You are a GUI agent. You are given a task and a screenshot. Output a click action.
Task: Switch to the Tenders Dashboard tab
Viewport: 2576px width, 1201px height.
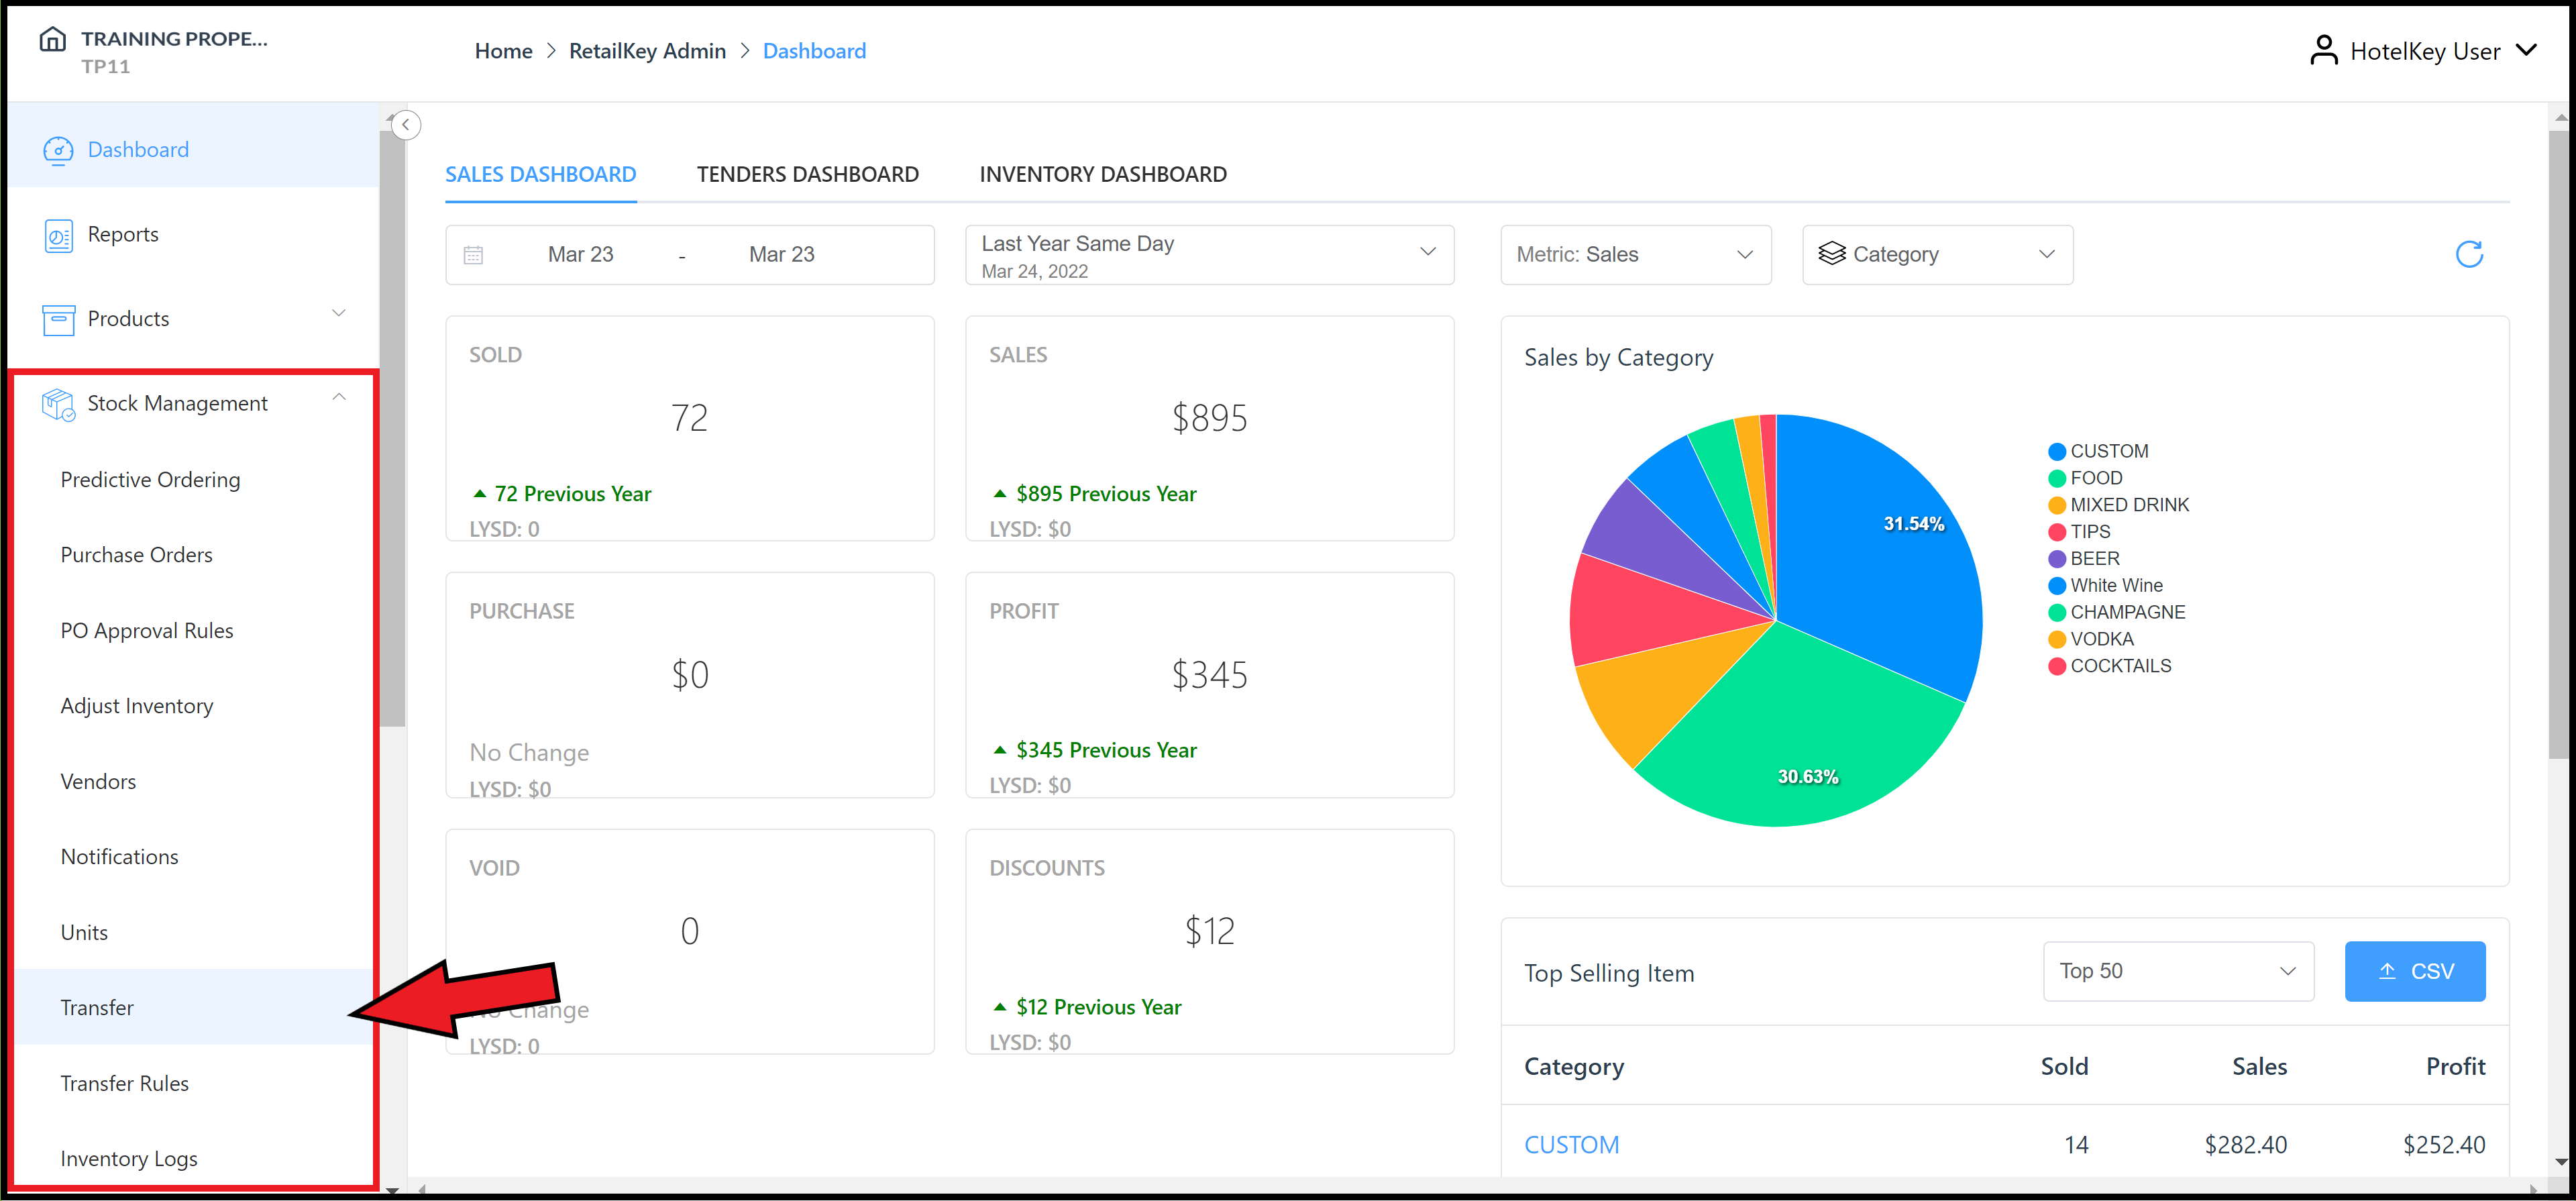(x=808, y=173)
